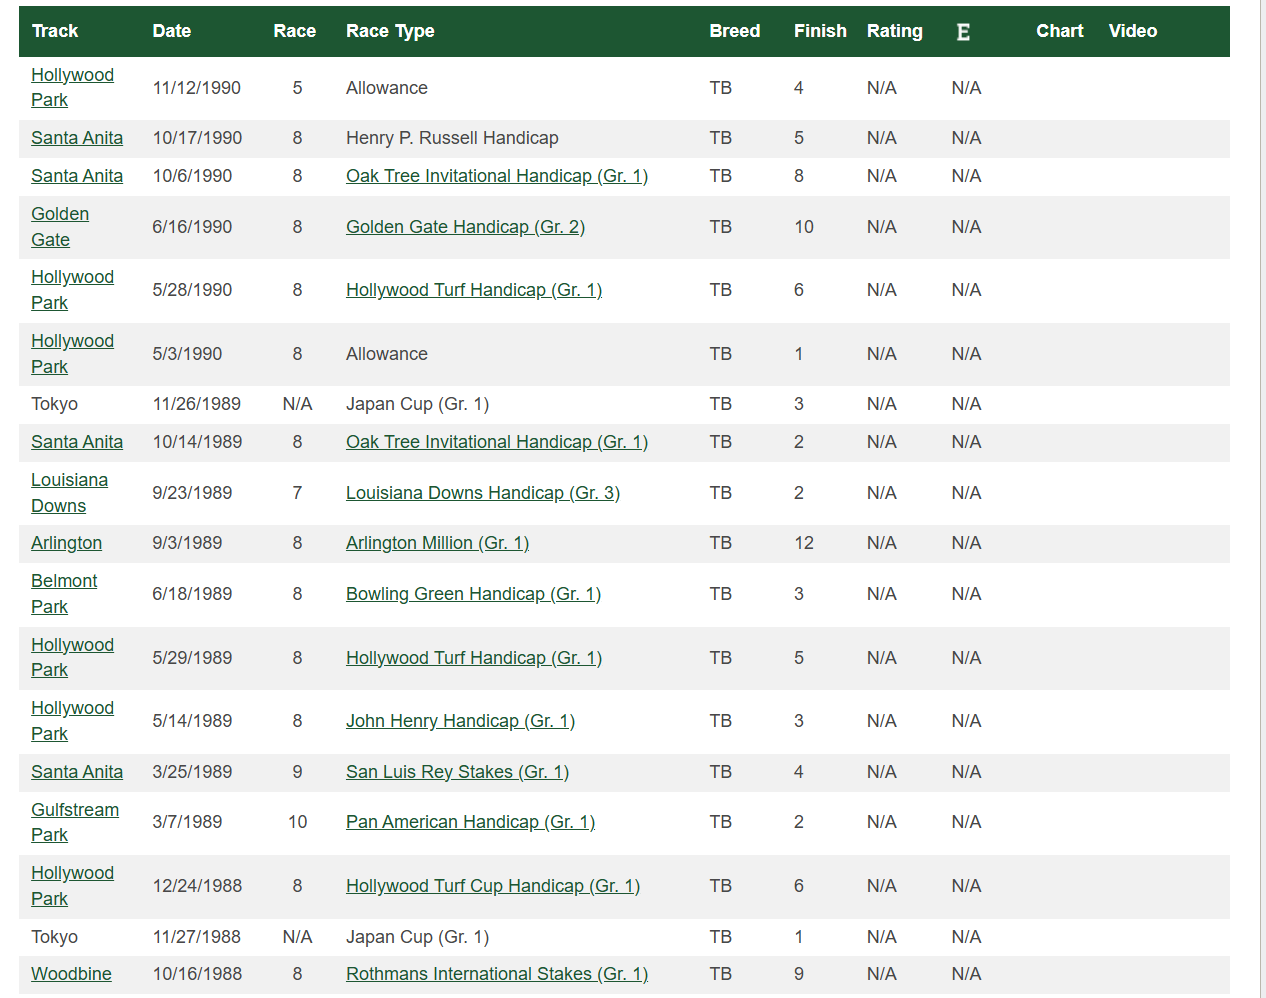Open Santa Anita link dated 10/14/1989
This screenshot has width=1266, height=998.
[77, 442]
